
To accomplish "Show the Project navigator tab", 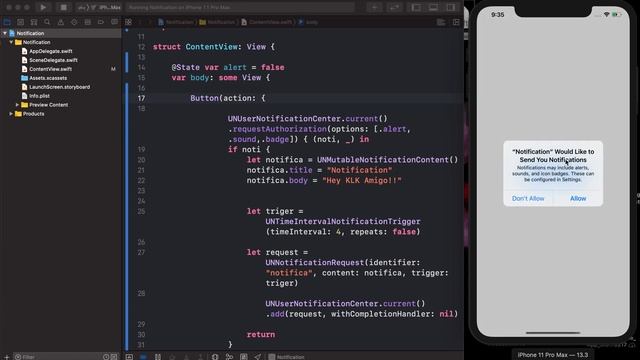I will pos(7,22).
